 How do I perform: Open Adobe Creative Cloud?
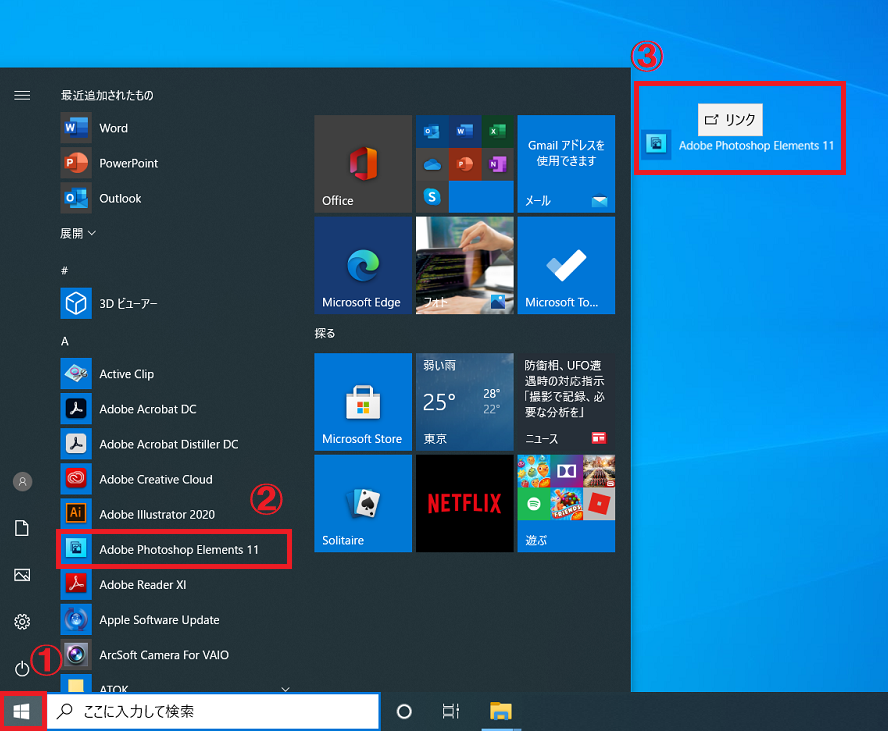(x=176, y=479)
